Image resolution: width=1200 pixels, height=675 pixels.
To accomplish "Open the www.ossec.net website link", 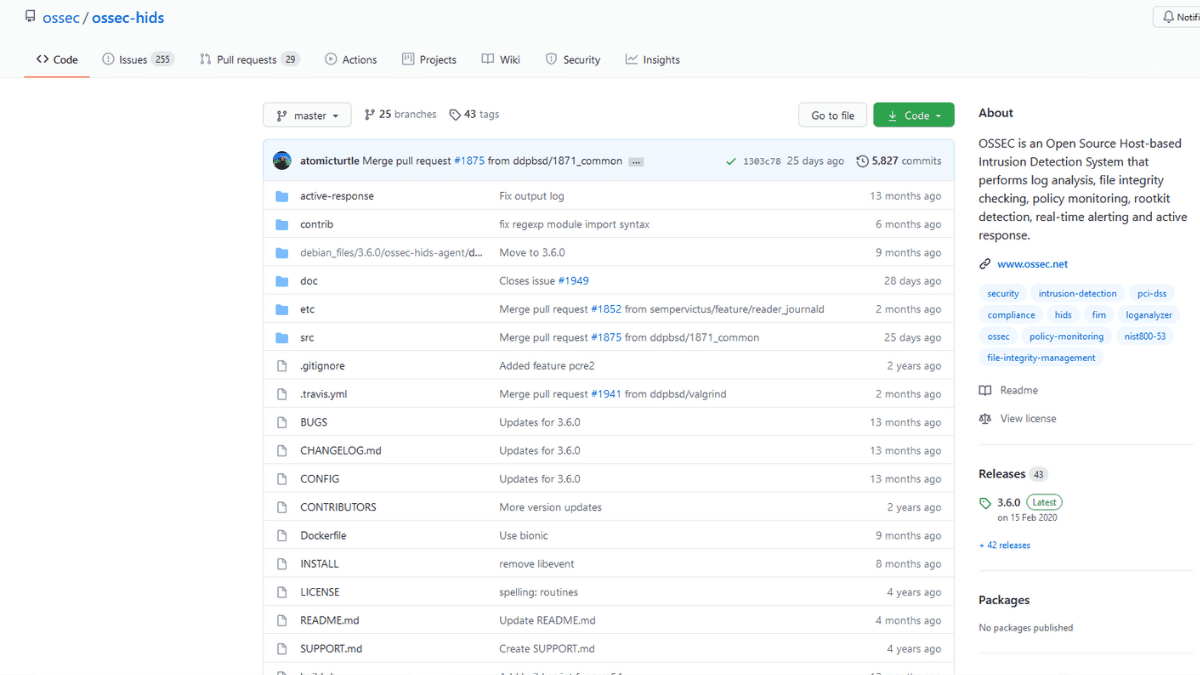I will coord(1032,264).
